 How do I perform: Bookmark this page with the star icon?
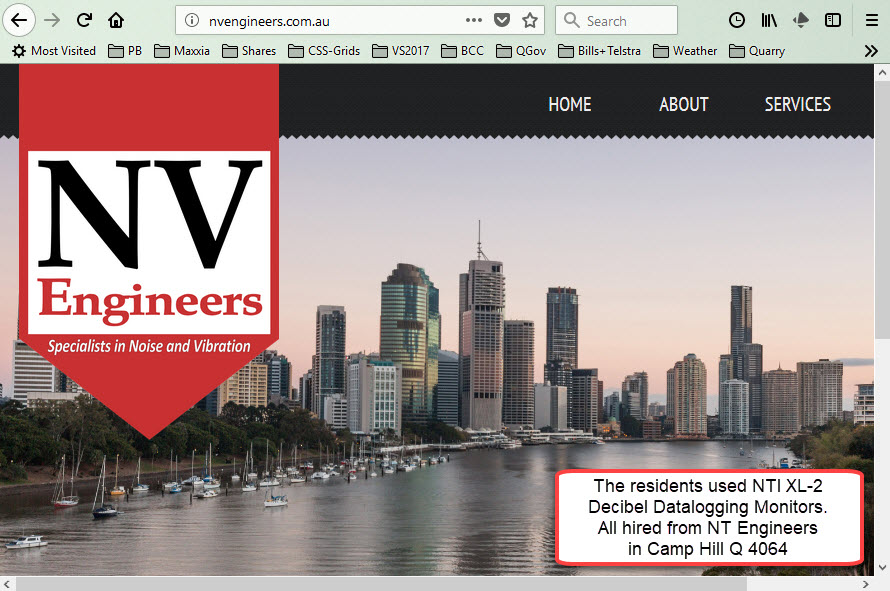[x=530, y=20]
